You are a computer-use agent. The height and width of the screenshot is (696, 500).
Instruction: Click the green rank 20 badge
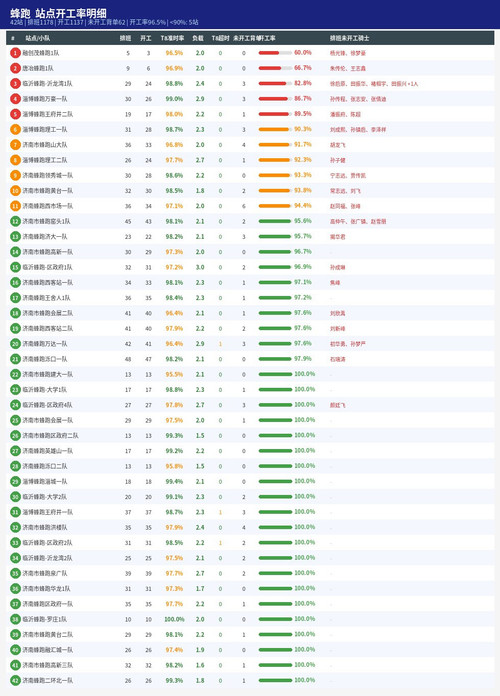16,344
